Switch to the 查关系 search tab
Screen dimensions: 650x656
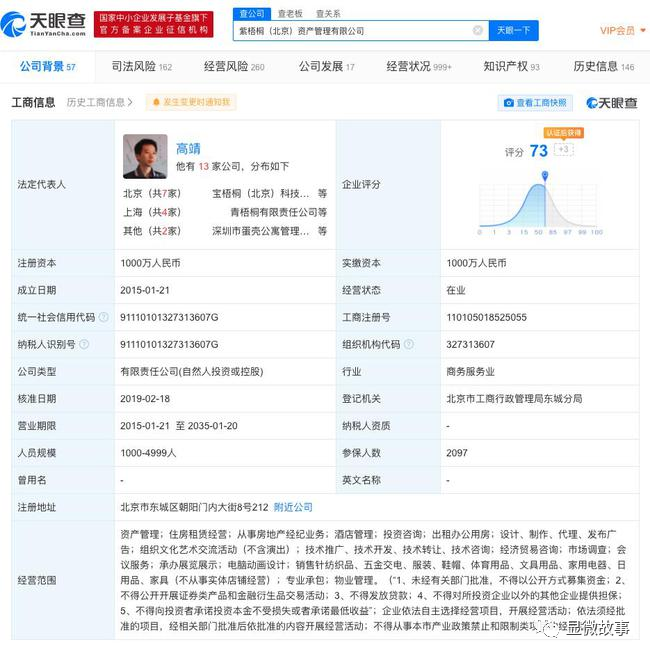pyautogui.click(x=328, y=13)
